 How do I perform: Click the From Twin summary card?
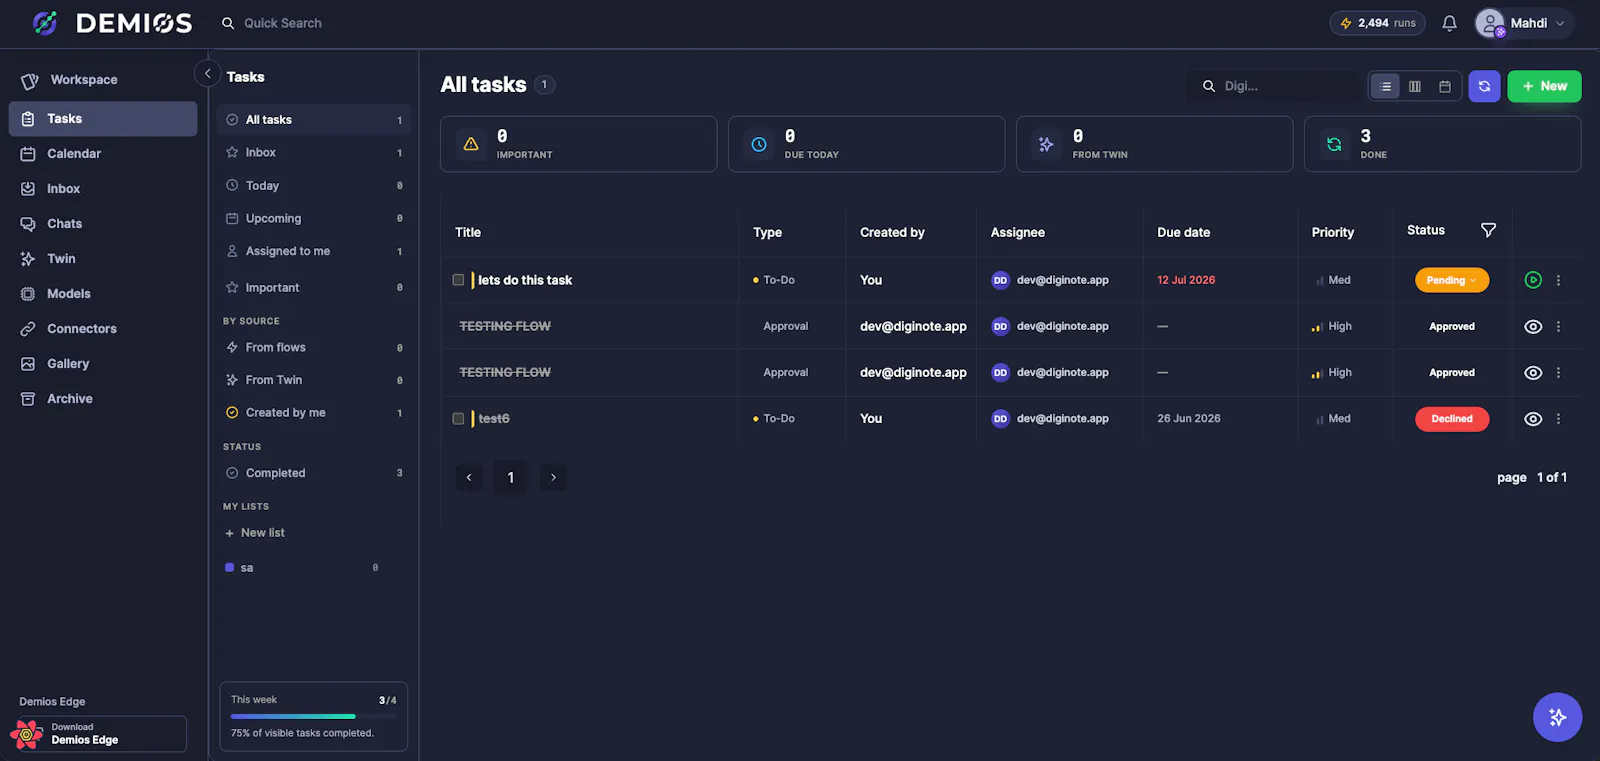point(1154,144)
